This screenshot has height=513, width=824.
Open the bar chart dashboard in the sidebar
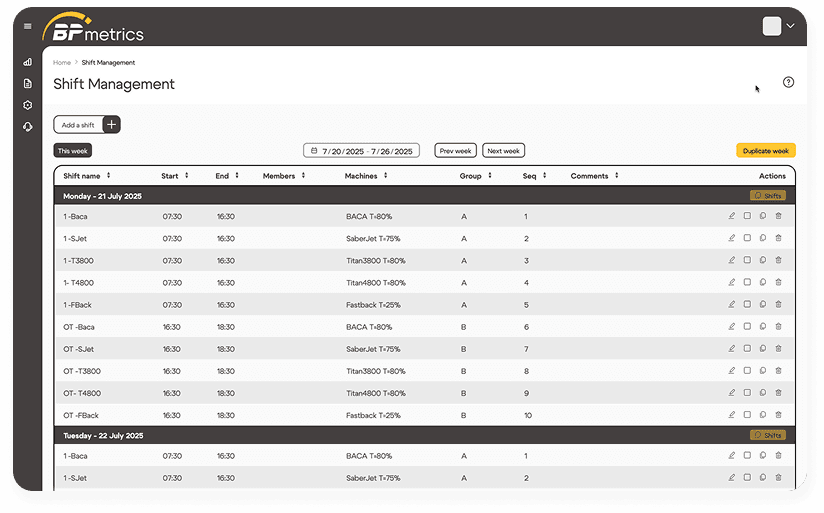click(x=28, y=62)
